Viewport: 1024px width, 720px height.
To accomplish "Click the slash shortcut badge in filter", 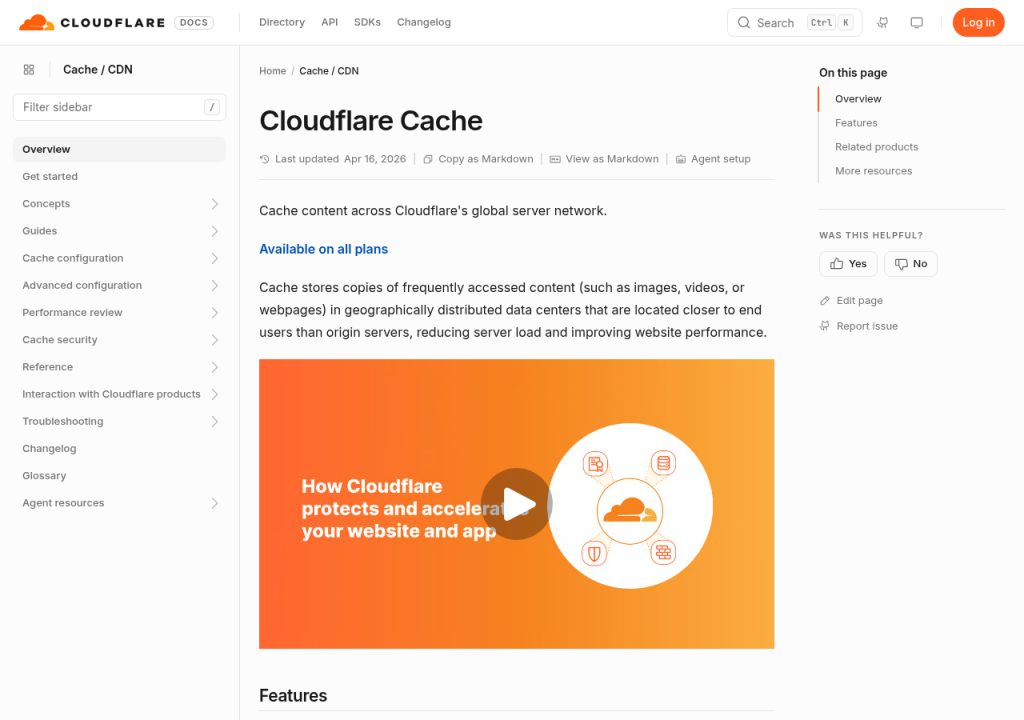I will tap(212, 107).
